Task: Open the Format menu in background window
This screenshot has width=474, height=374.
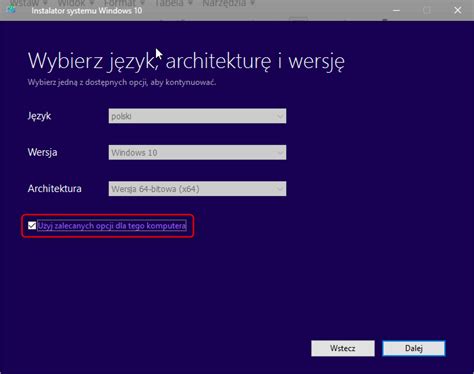Action: 124,3
